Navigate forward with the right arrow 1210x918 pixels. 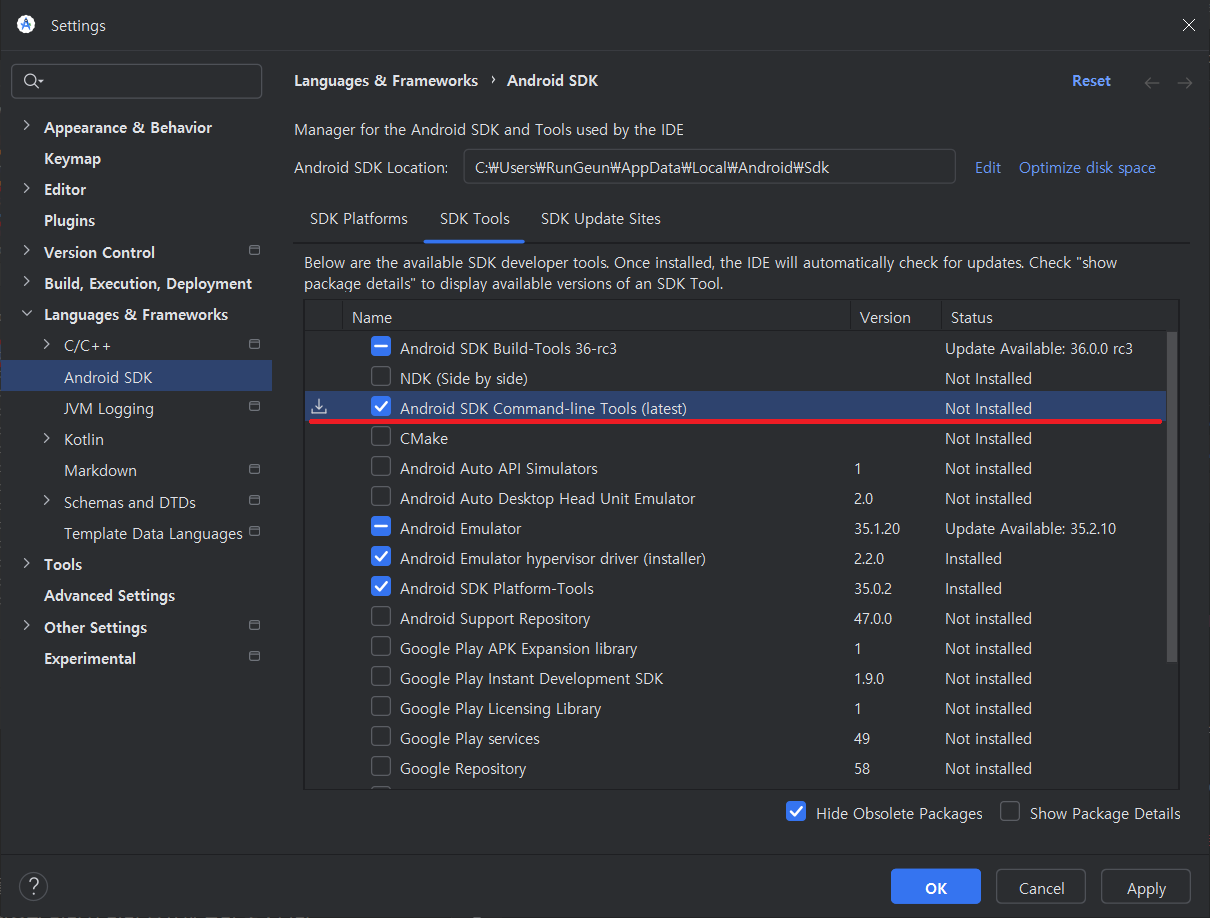1185,82
